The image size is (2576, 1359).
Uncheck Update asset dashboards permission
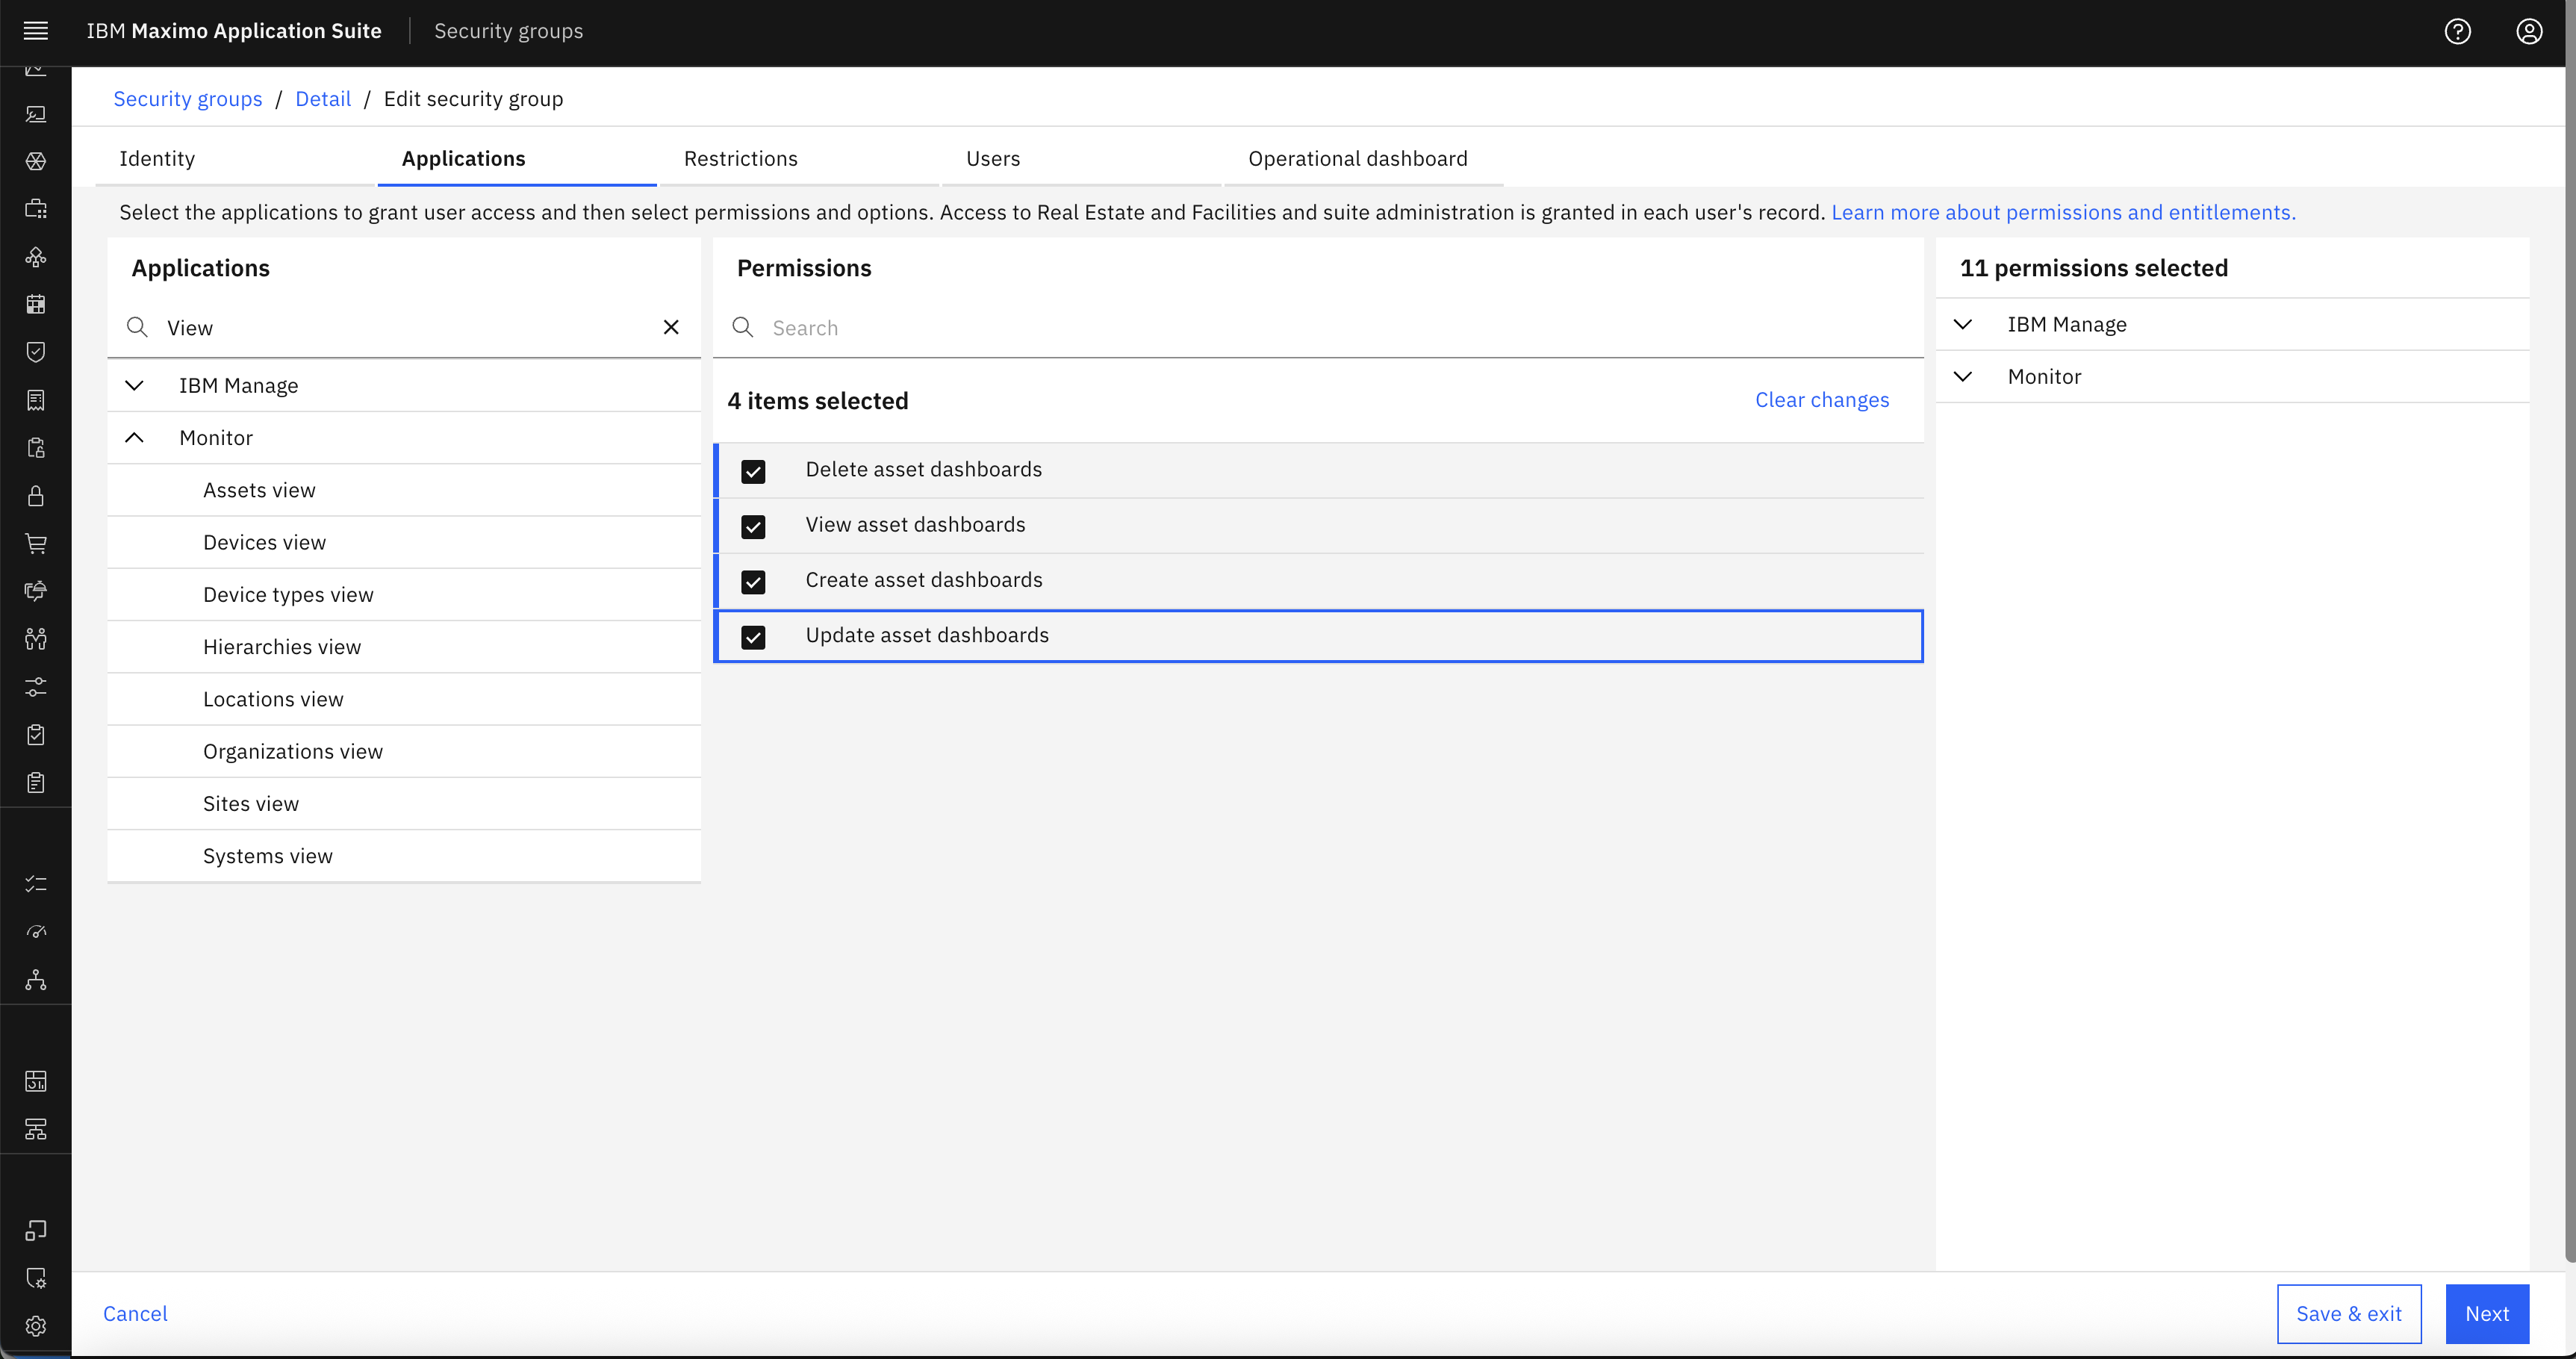coord(753,637)
